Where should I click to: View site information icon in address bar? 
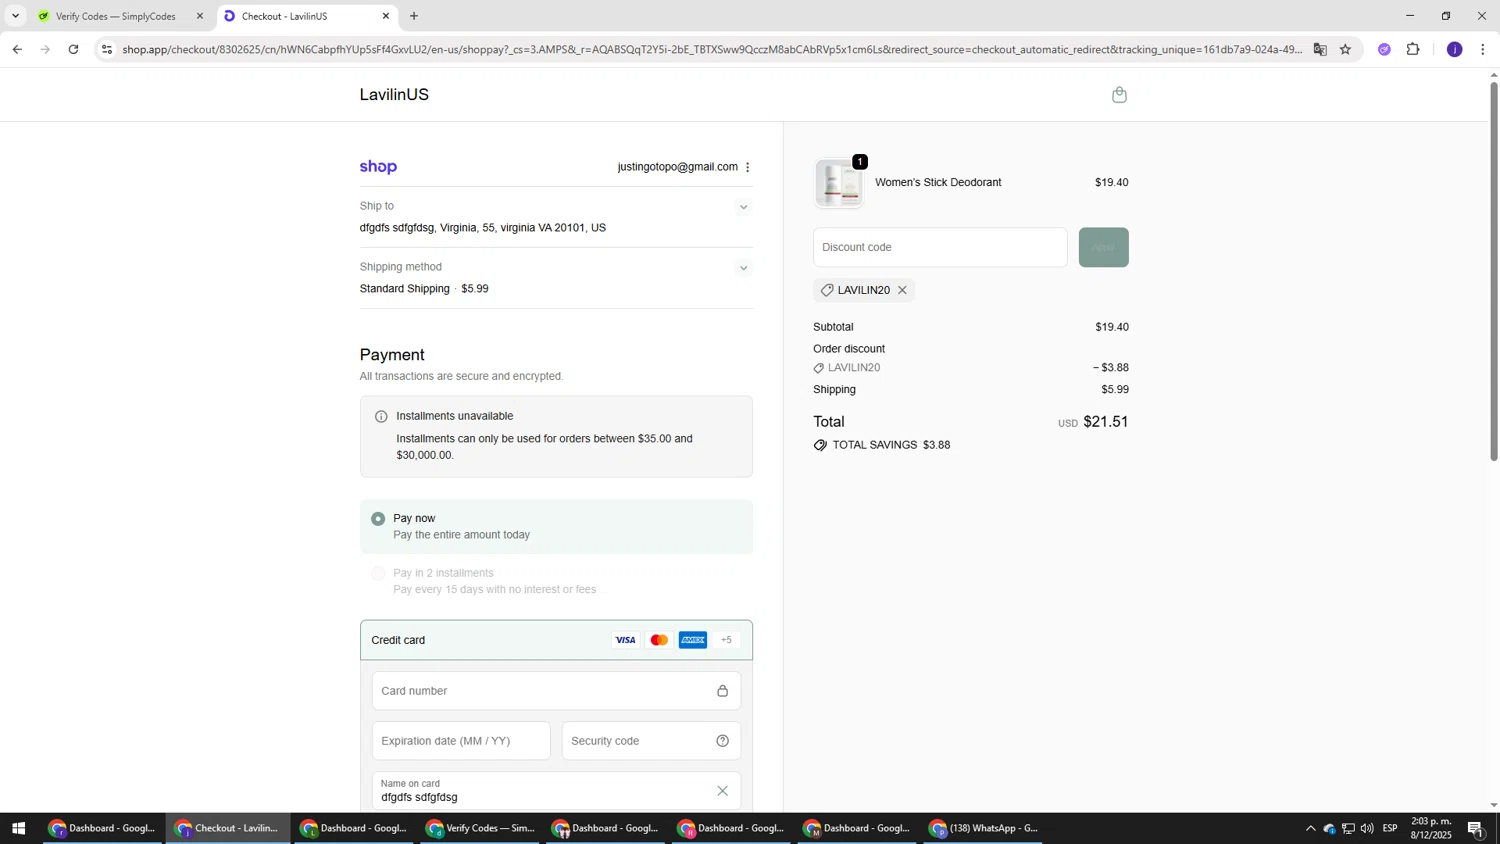107,49
